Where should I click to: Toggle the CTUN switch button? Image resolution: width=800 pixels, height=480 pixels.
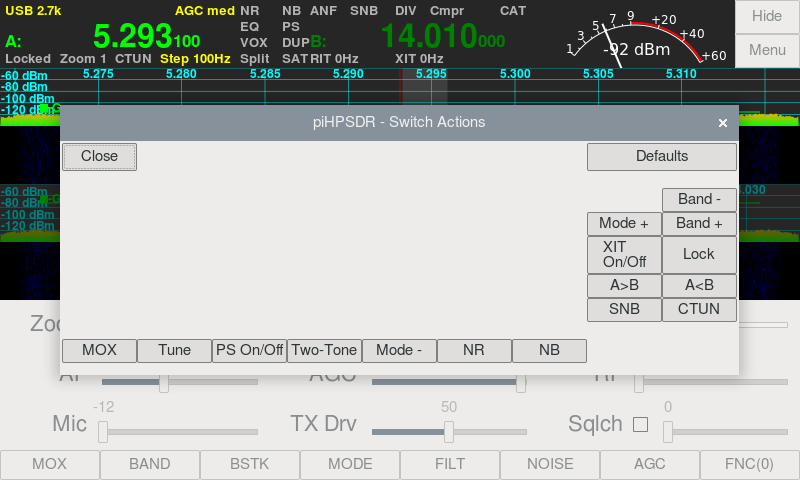coord(699,309)
